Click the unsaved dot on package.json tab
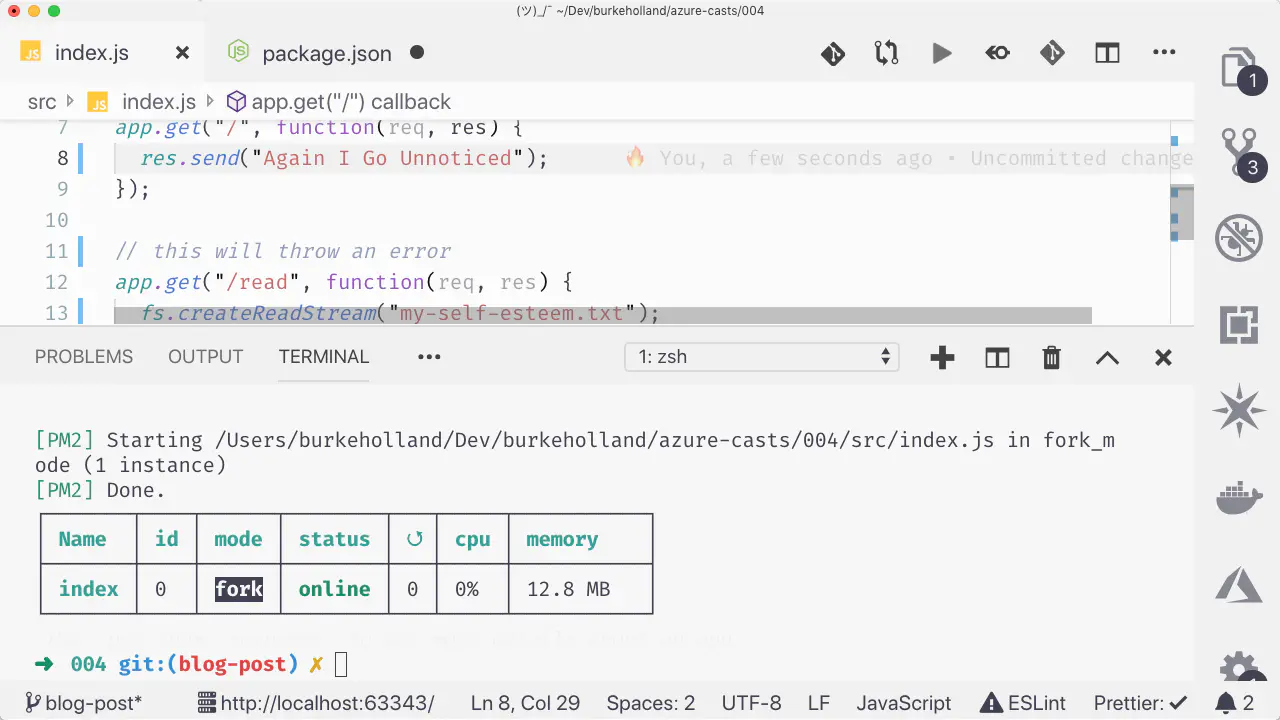1280x720 pixels. click(417, 53)
